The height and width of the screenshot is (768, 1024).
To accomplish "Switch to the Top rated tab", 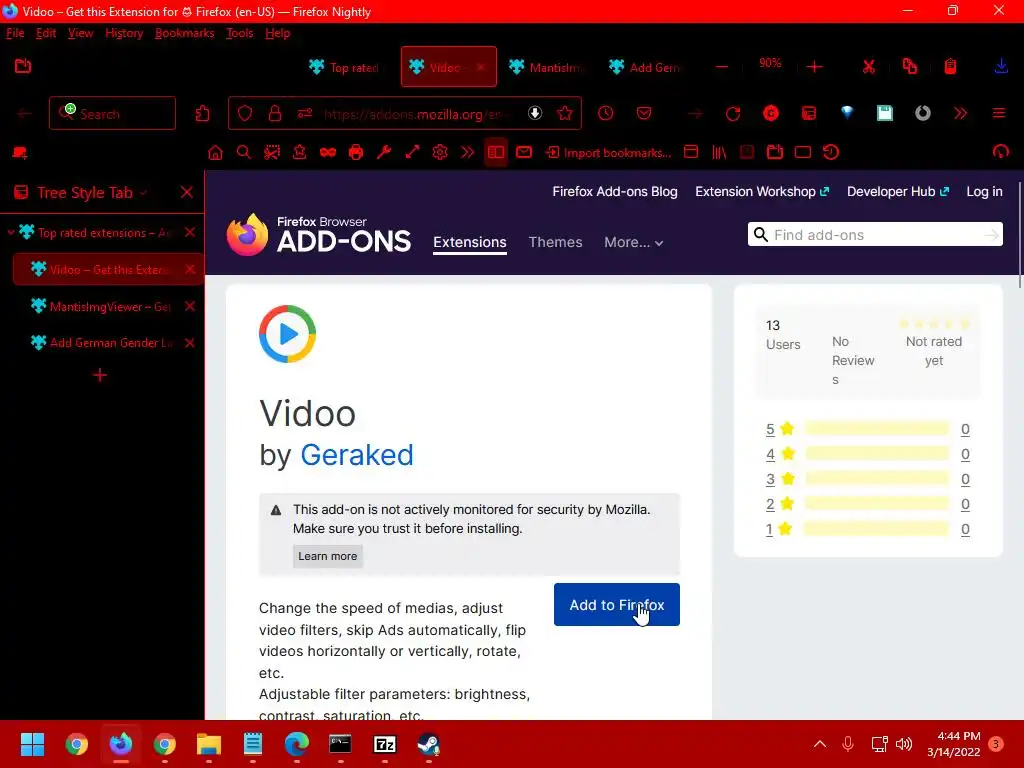I will click(x=345, y=67).
